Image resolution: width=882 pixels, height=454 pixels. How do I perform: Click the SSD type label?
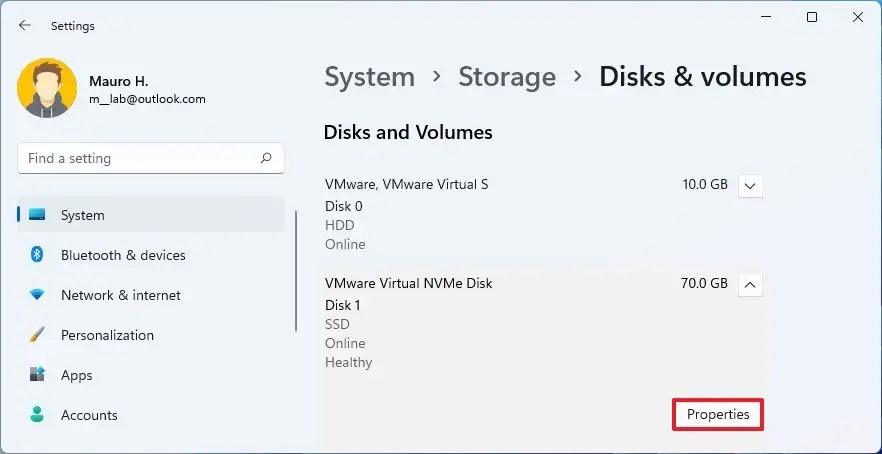[337, 325]
